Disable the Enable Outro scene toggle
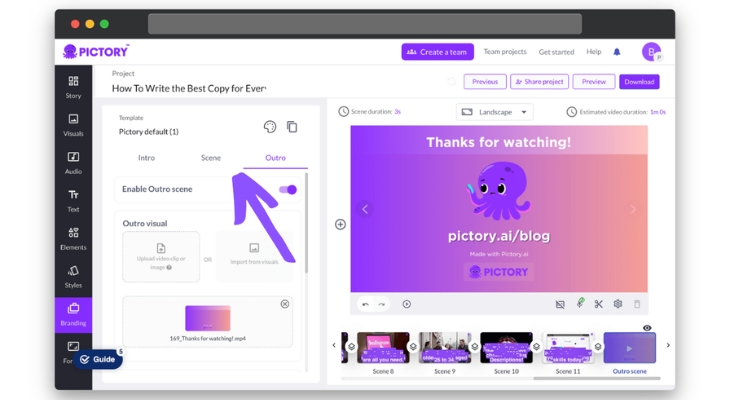730x400 pixels. pos(288,189)
